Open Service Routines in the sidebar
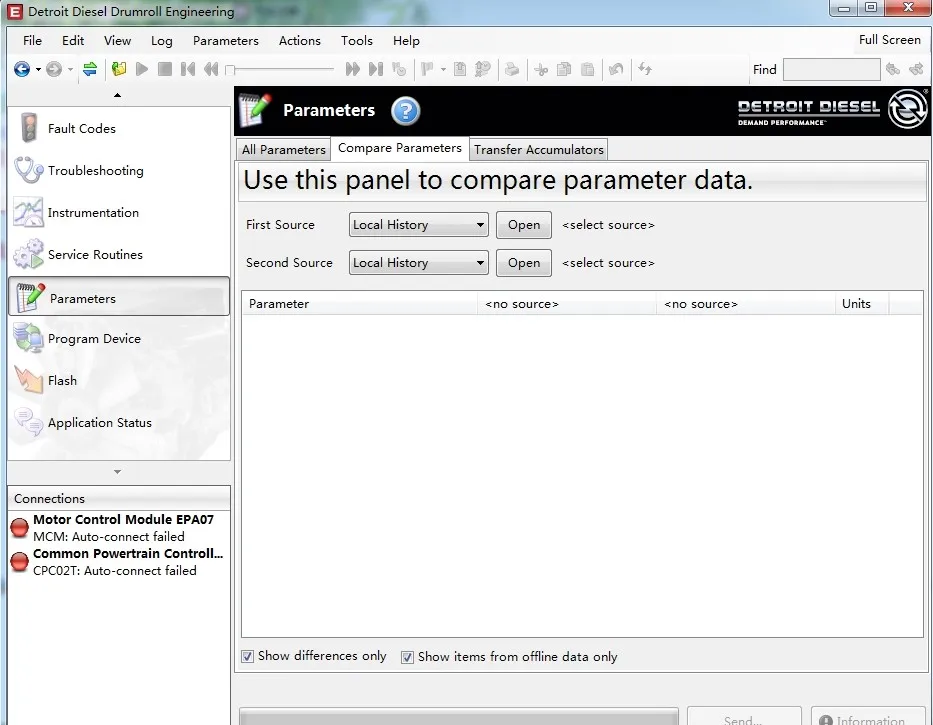This screenshot has width=933, height=725. click(x=119, y=255)
